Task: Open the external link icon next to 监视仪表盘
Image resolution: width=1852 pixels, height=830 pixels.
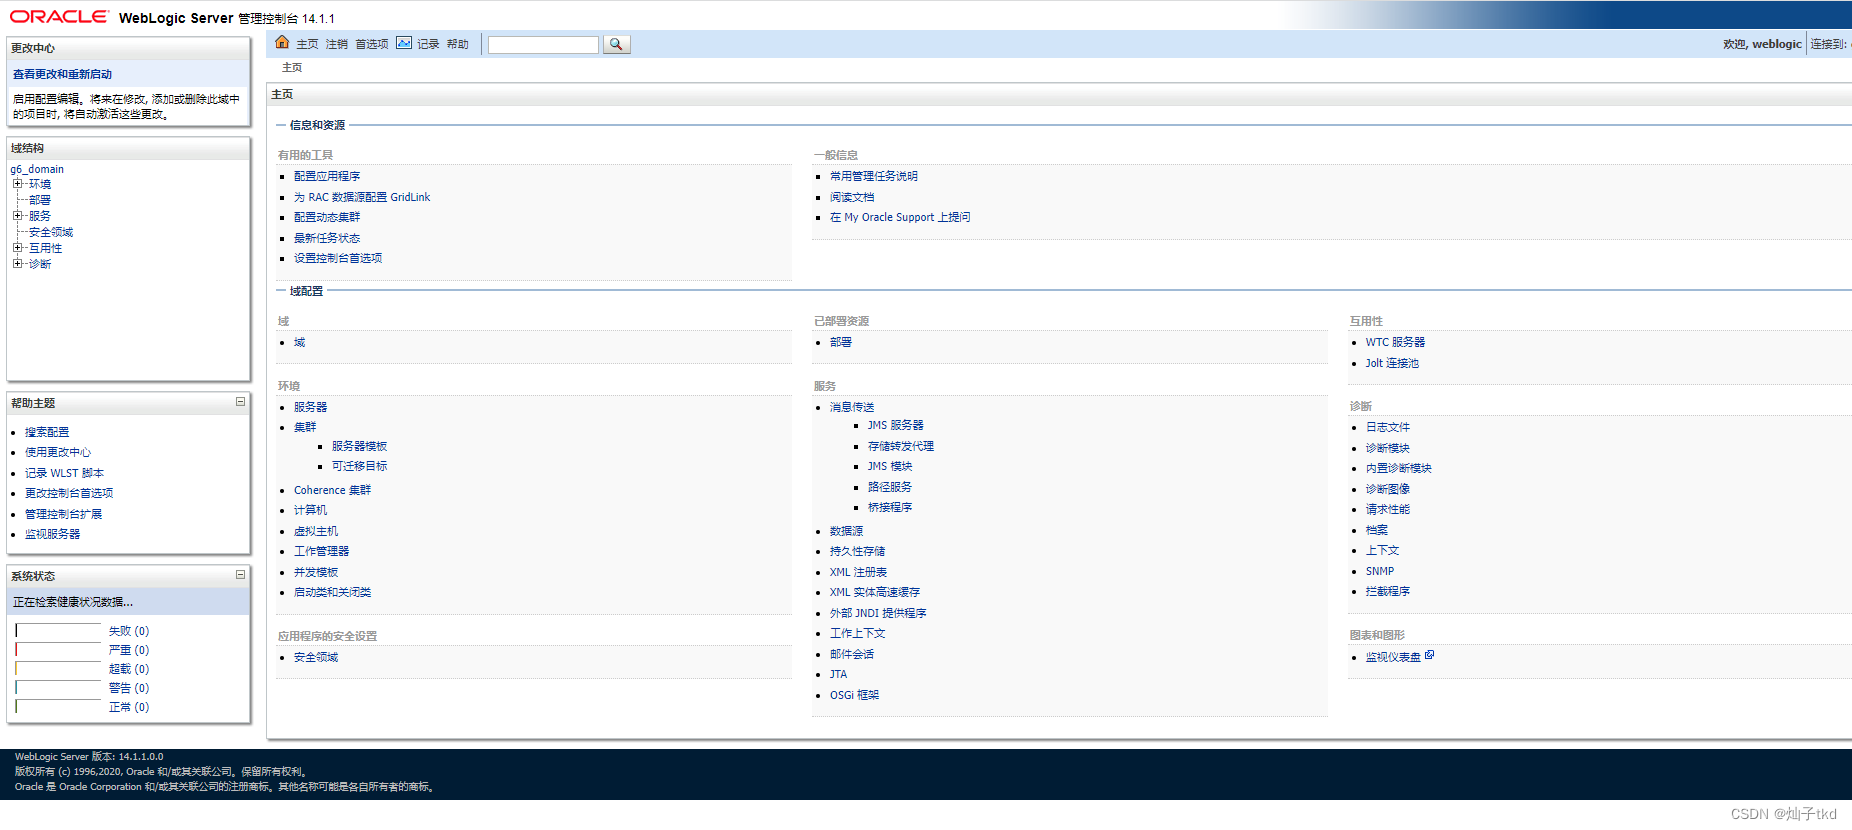Action: (1430, 655)
